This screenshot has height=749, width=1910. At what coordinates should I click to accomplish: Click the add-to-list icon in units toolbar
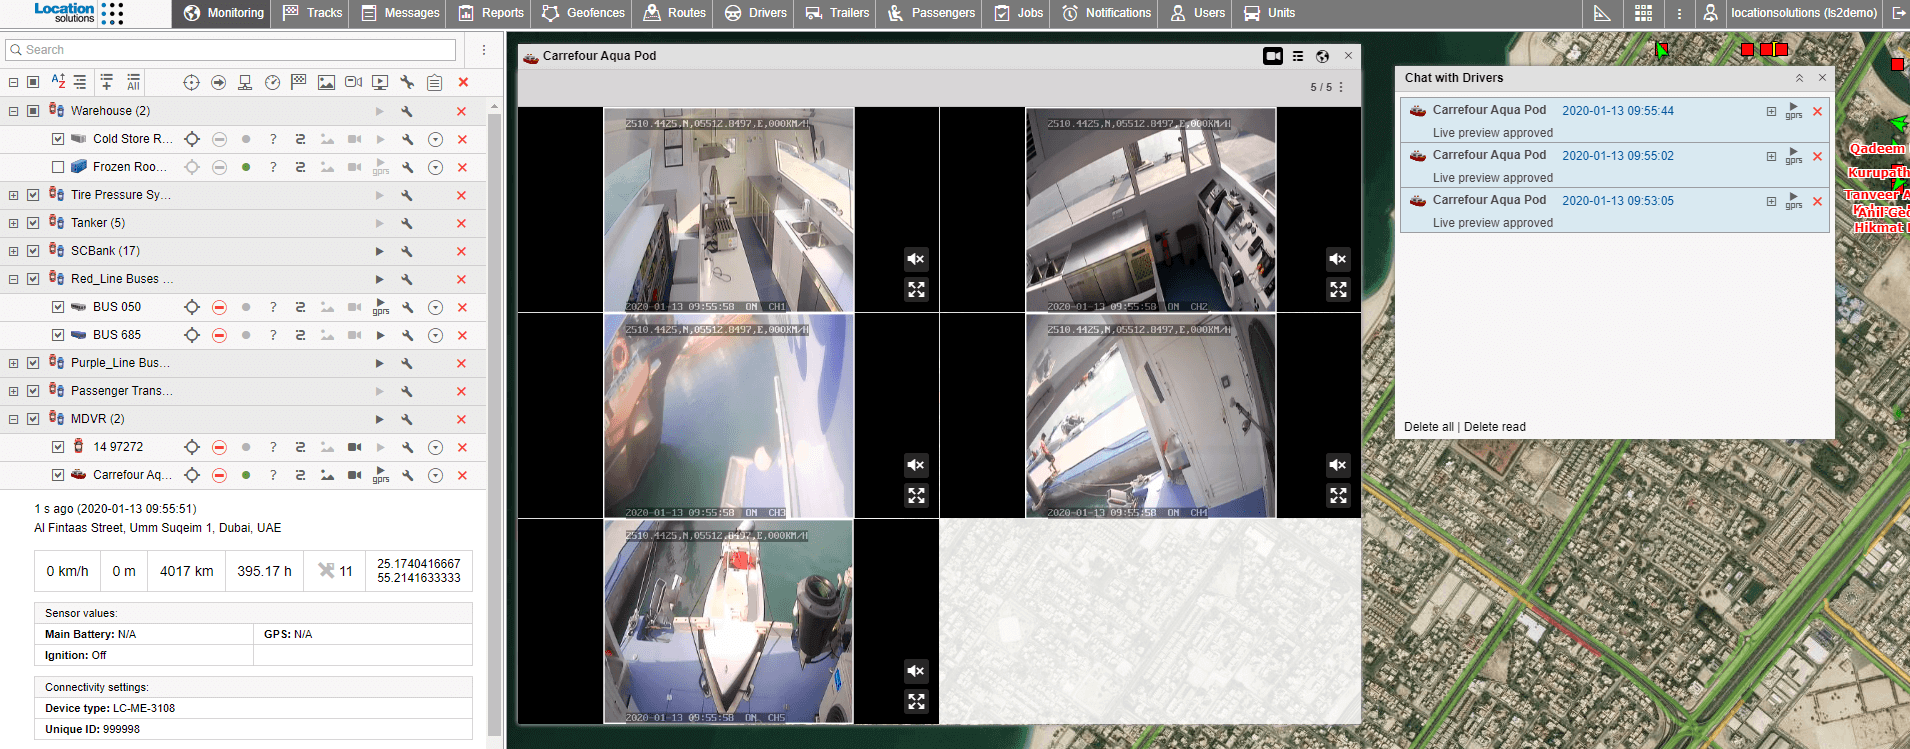(107, 82)
